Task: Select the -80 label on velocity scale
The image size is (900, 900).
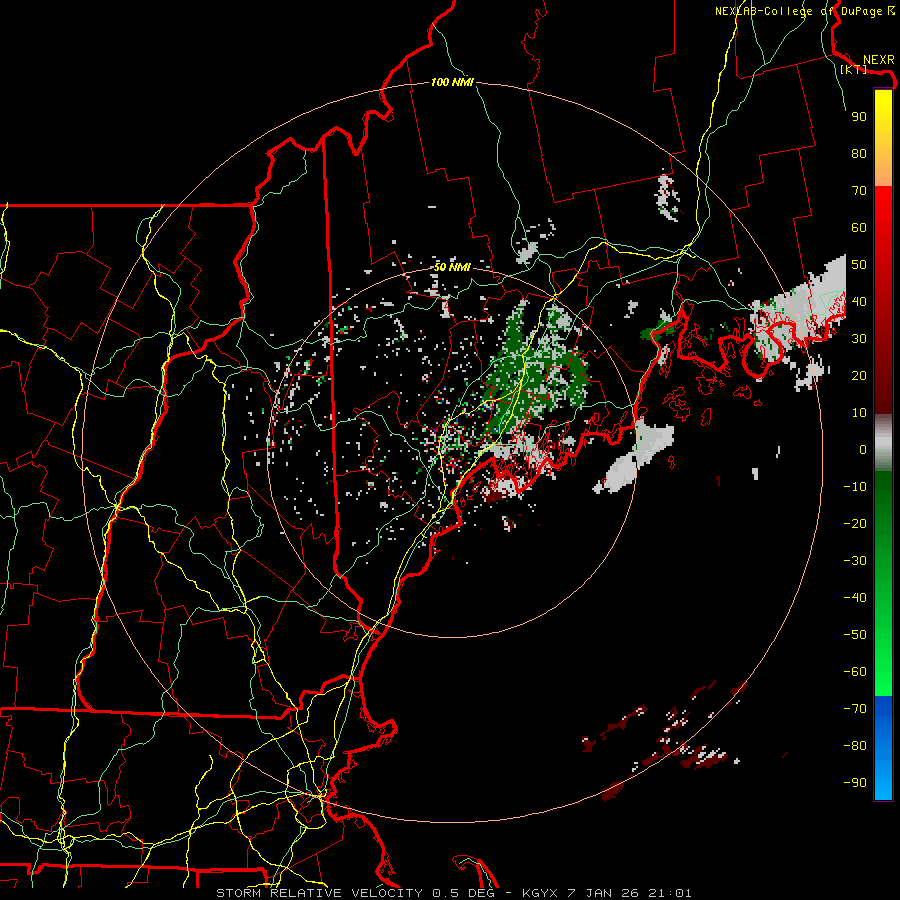Action: click(x=855, y=746)
